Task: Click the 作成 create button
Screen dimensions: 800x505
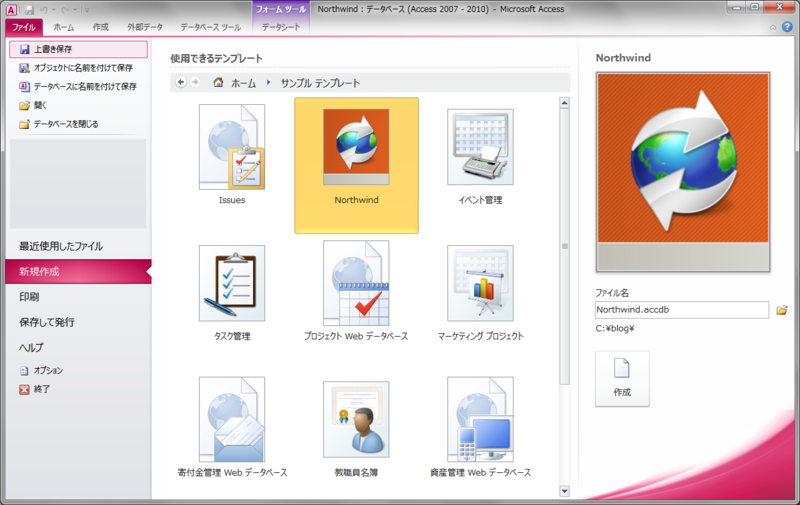Action: coord(622,378)
